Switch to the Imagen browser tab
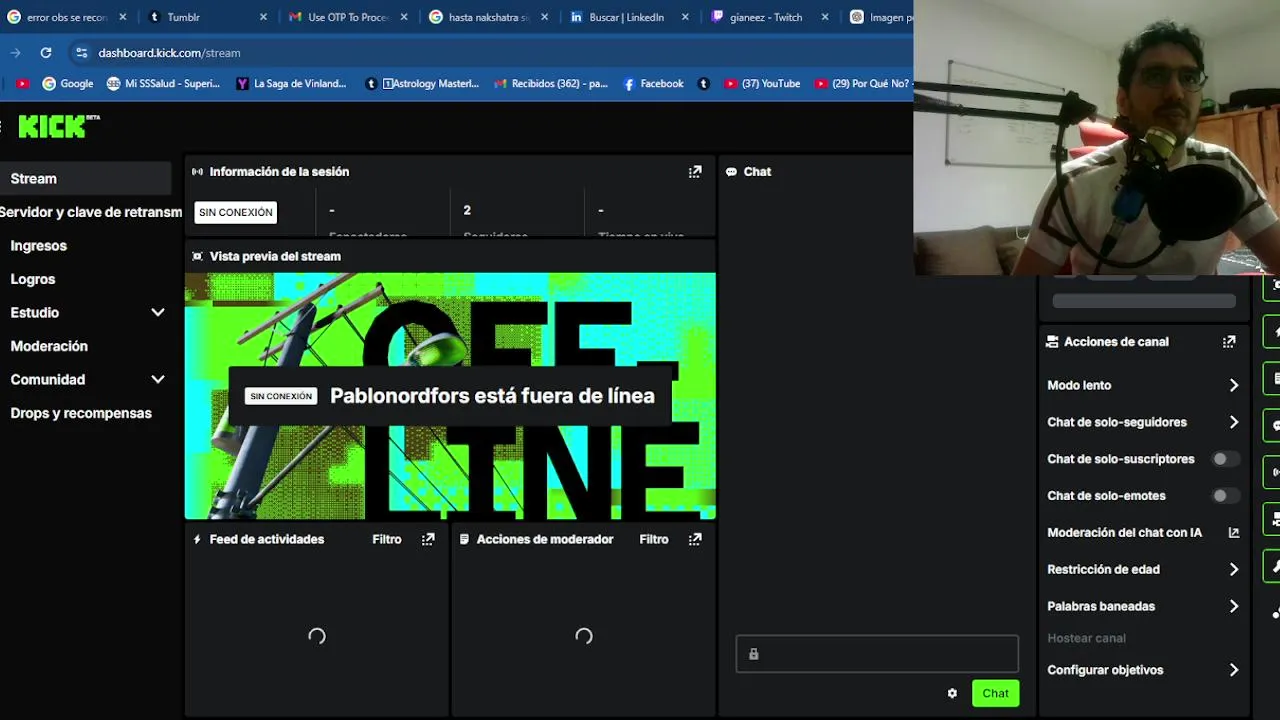The width and height of the screenshot is (1280, 720). pos(879,17)
